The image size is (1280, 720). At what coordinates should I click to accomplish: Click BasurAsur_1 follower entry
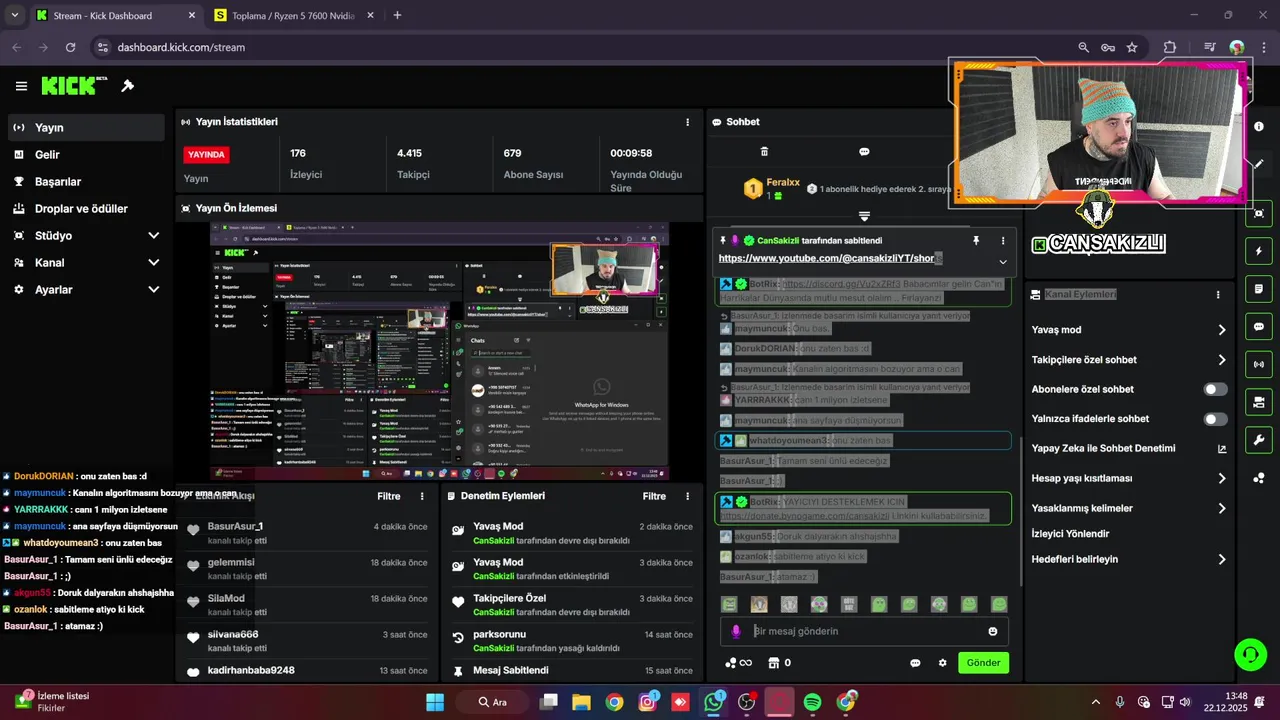(307, 533)
